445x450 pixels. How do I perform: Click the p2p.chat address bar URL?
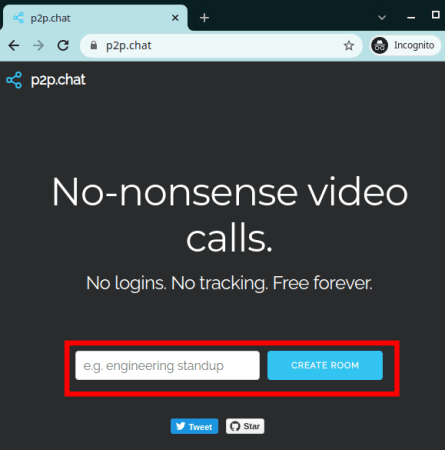pos(129,45)
